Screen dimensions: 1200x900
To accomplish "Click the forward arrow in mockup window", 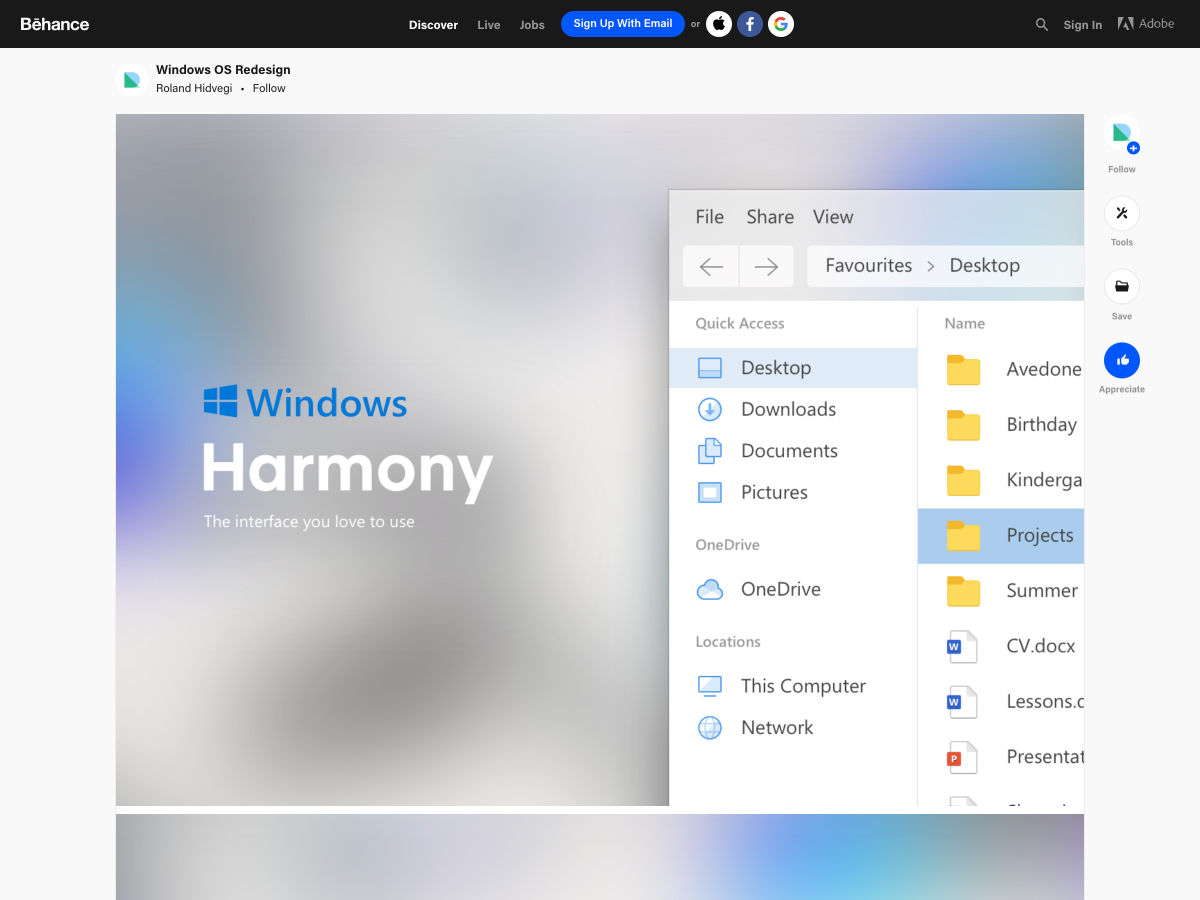I will point(766,266).
